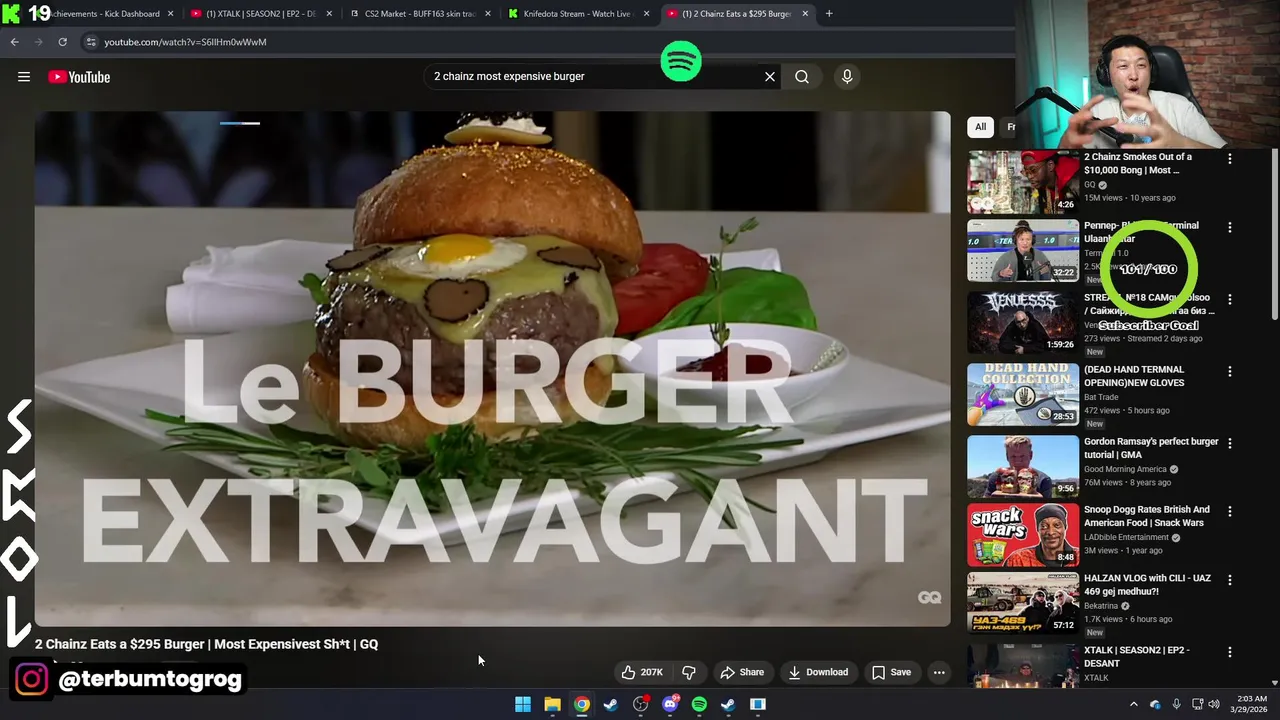Open Chrome from the taskbar
Image resolution: width=1280 pixels, height=720 pixels.
point(582,704)
